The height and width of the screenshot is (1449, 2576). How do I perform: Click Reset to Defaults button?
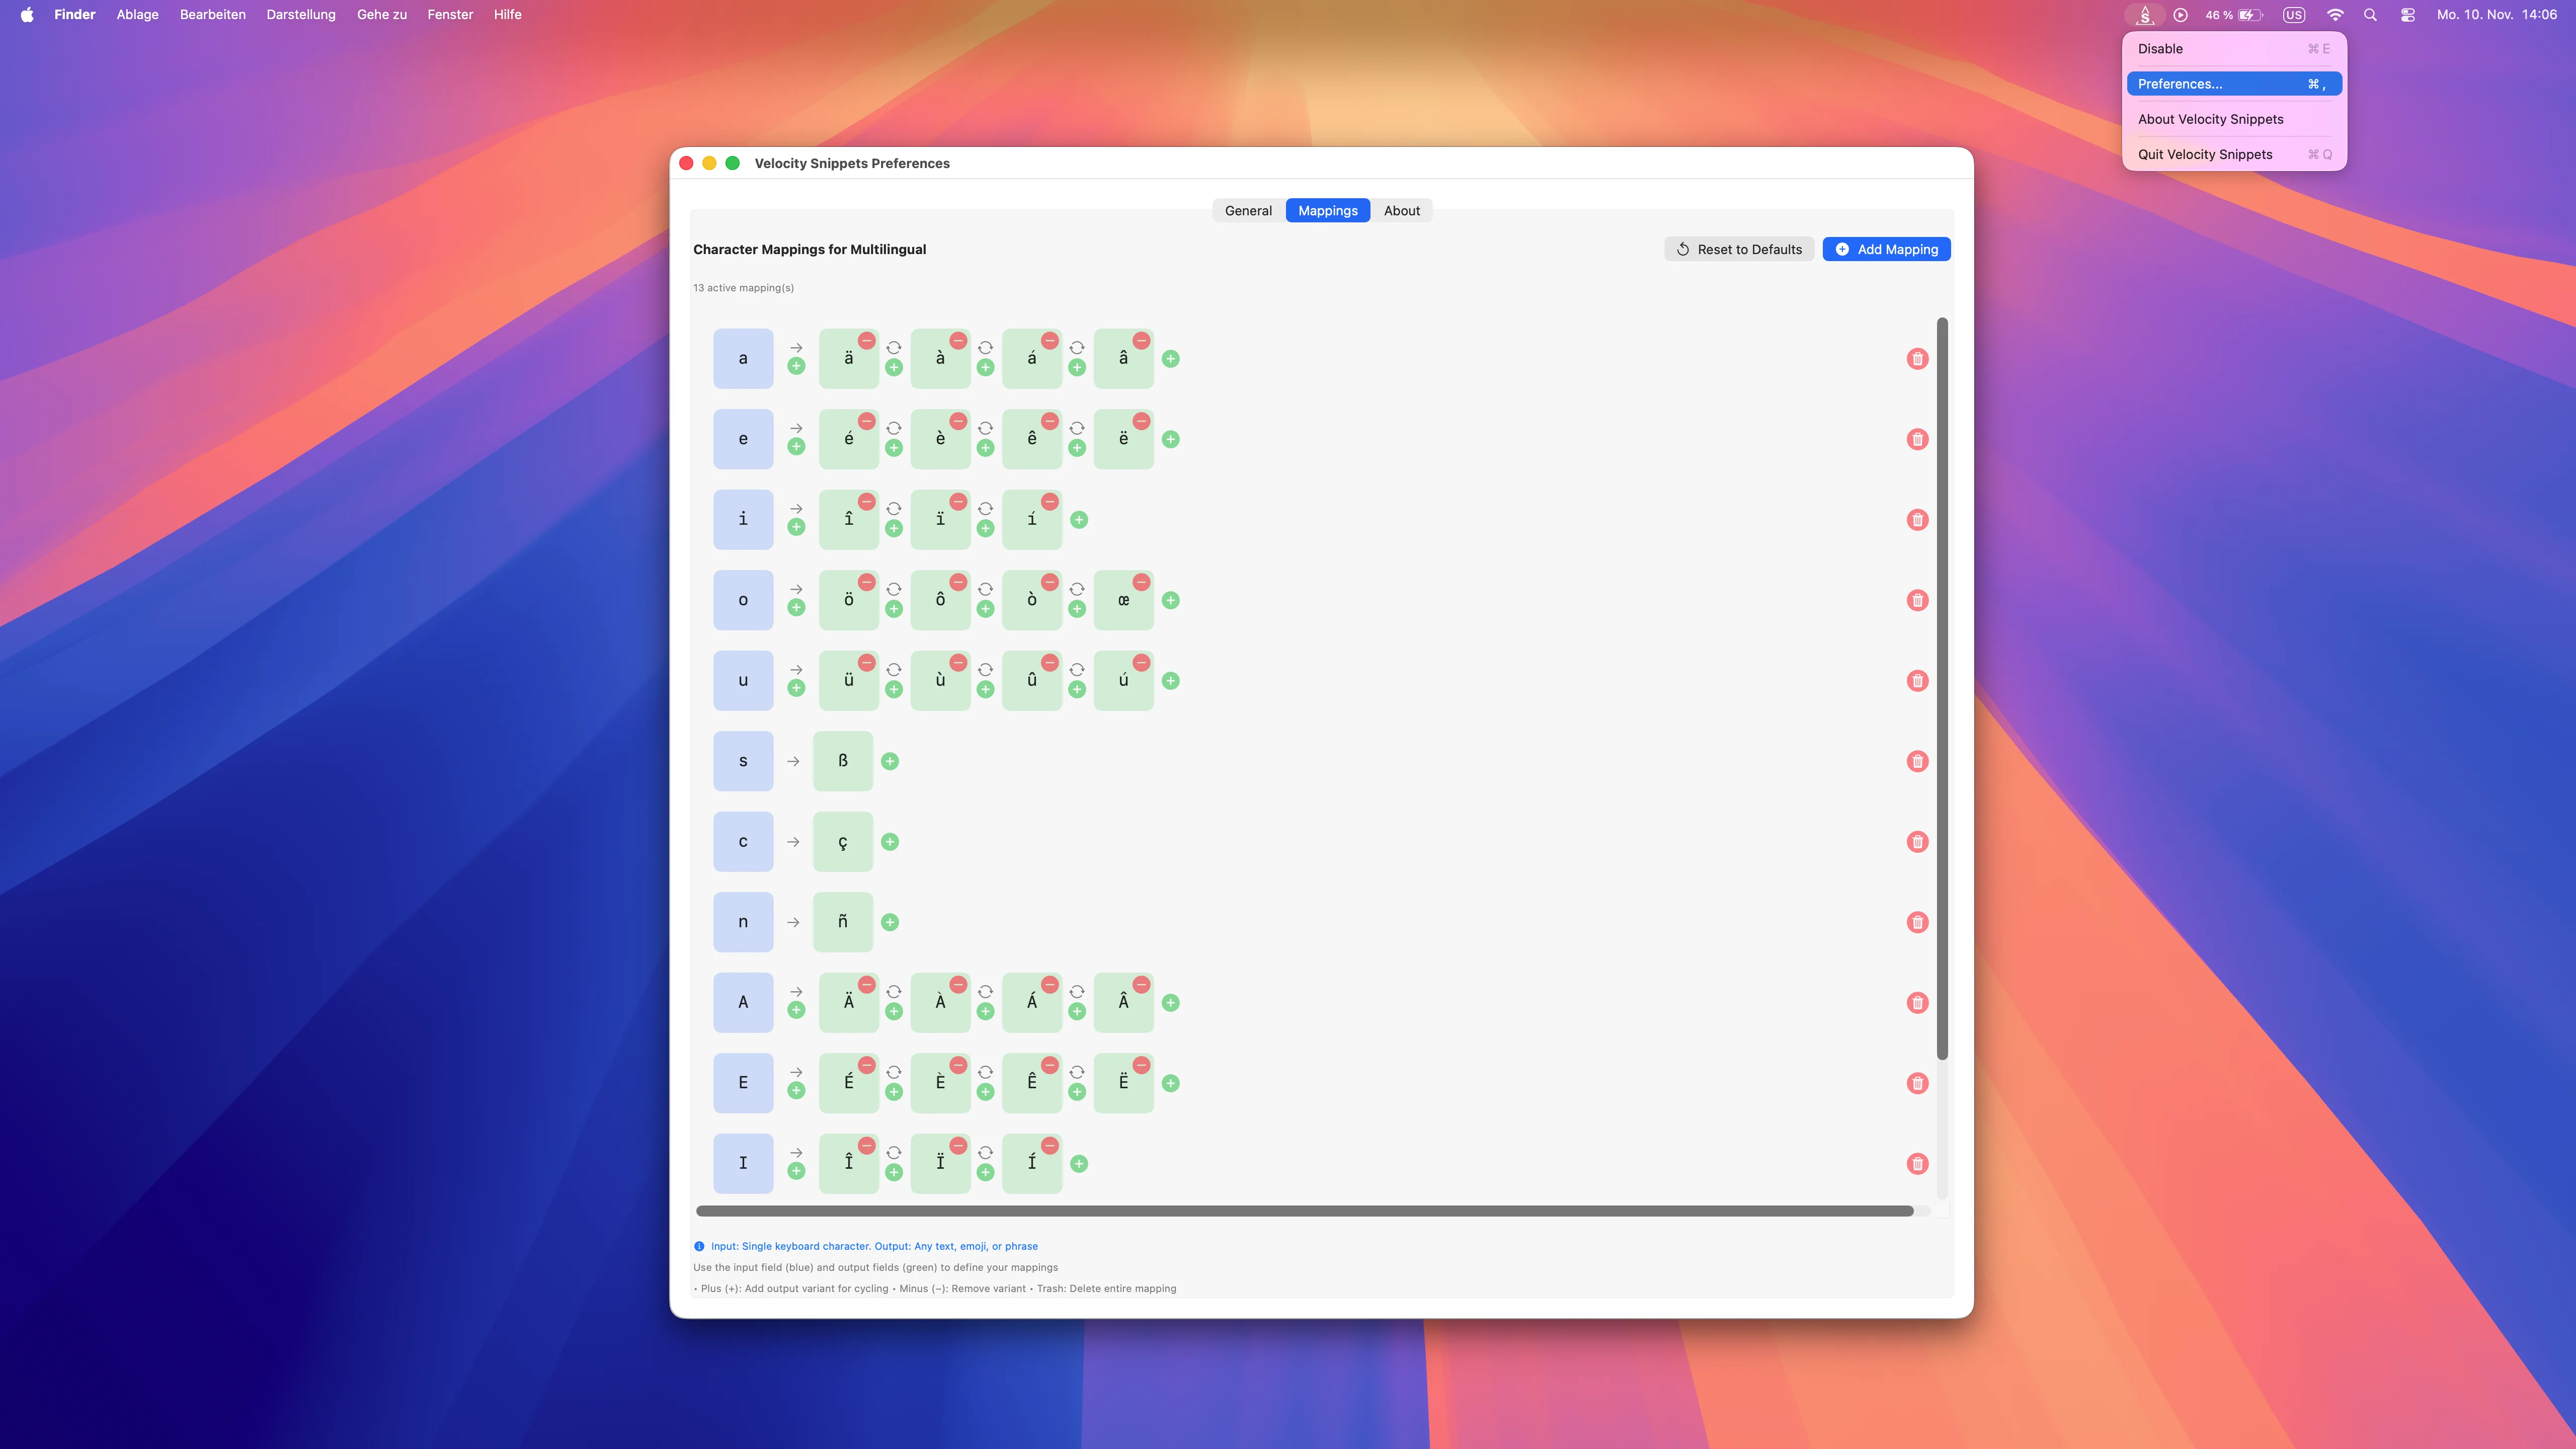pyautogui.click(x=1739, y=249)
